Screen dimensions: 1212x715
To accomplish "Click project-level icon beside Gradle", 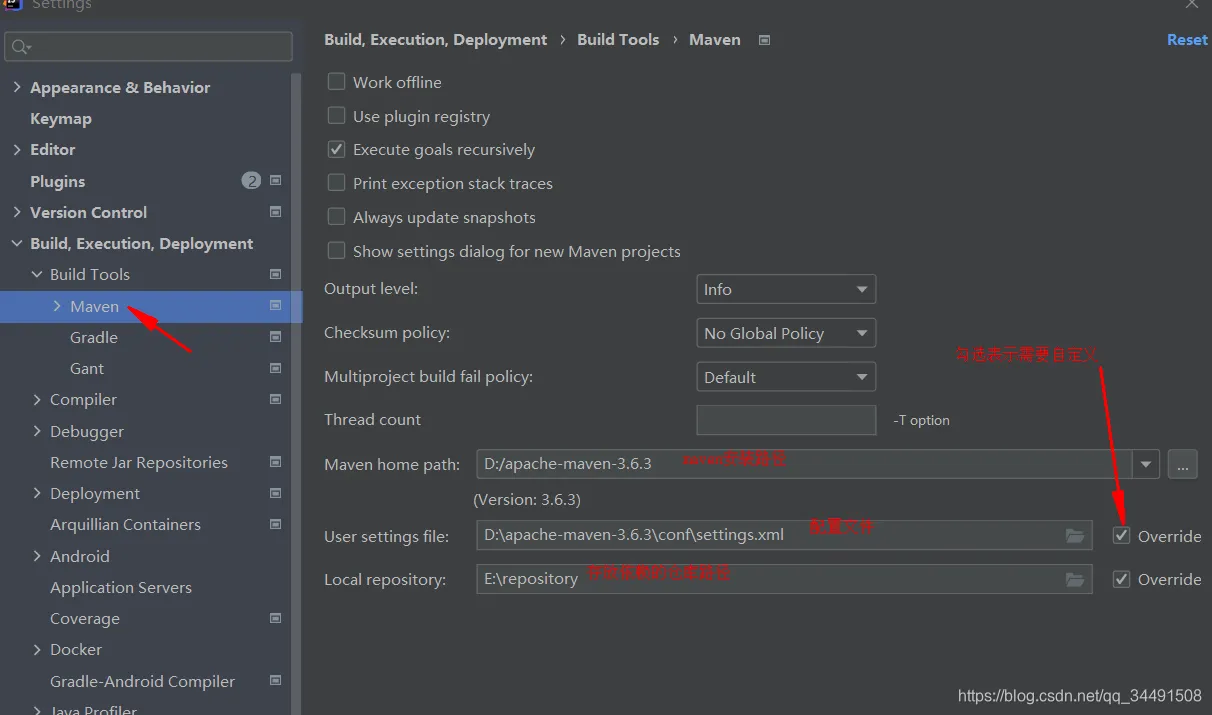I will [276, 337].
